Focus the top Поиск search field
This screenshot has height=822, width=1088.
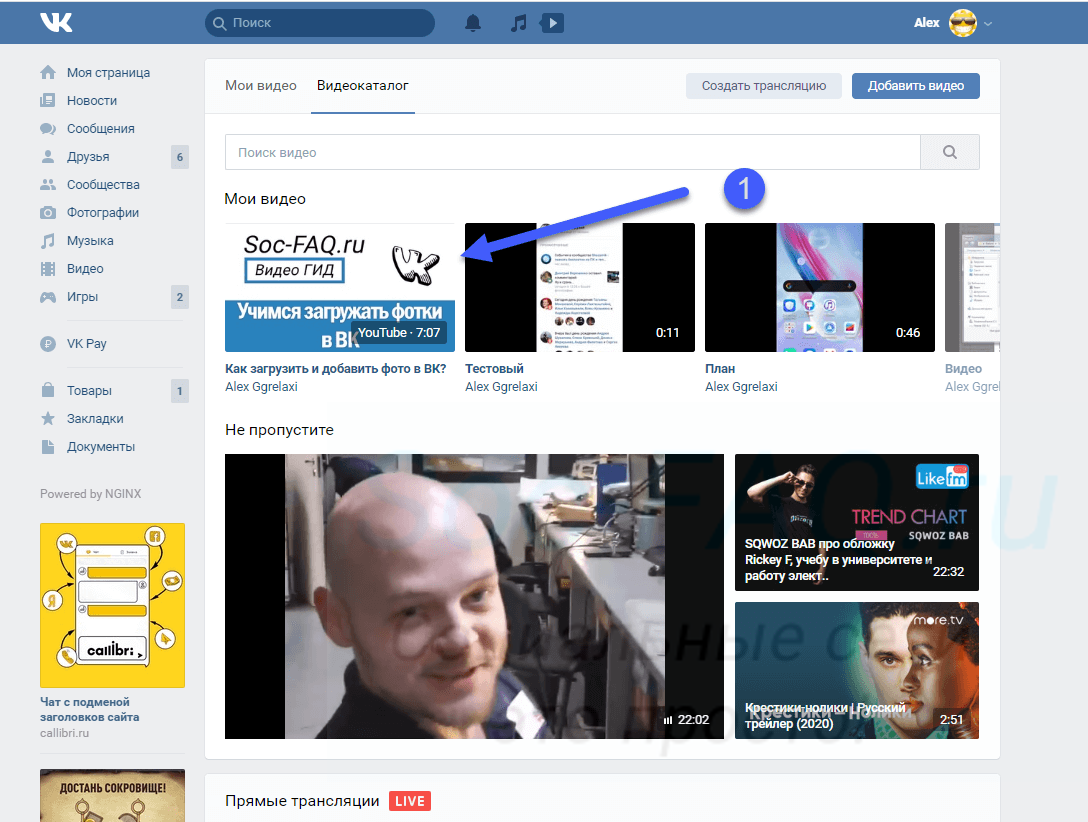[x=320, y=23]
